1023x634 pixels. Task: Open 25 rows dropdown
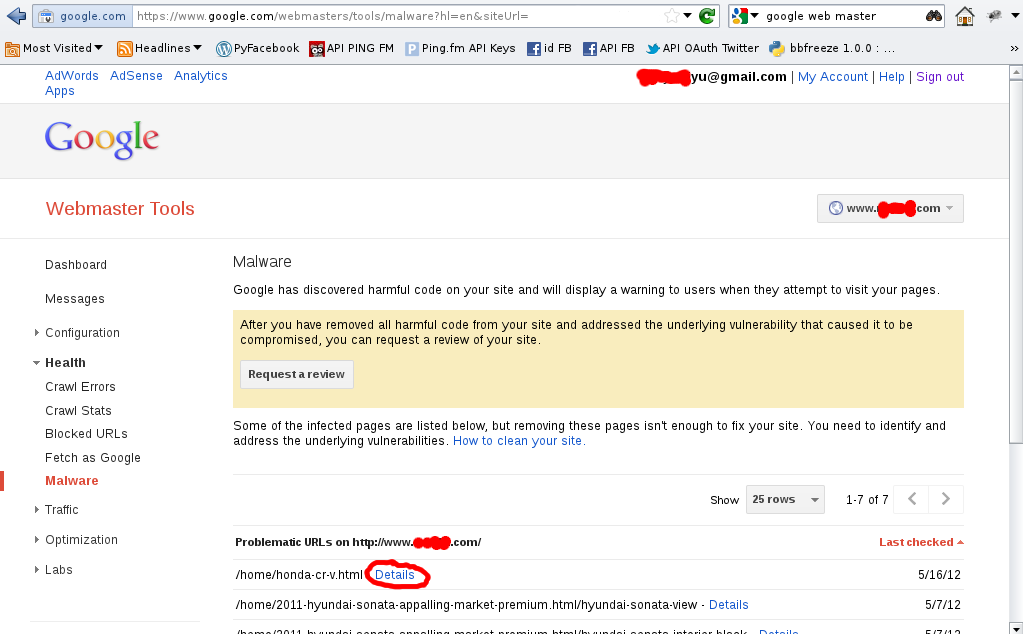786,500
